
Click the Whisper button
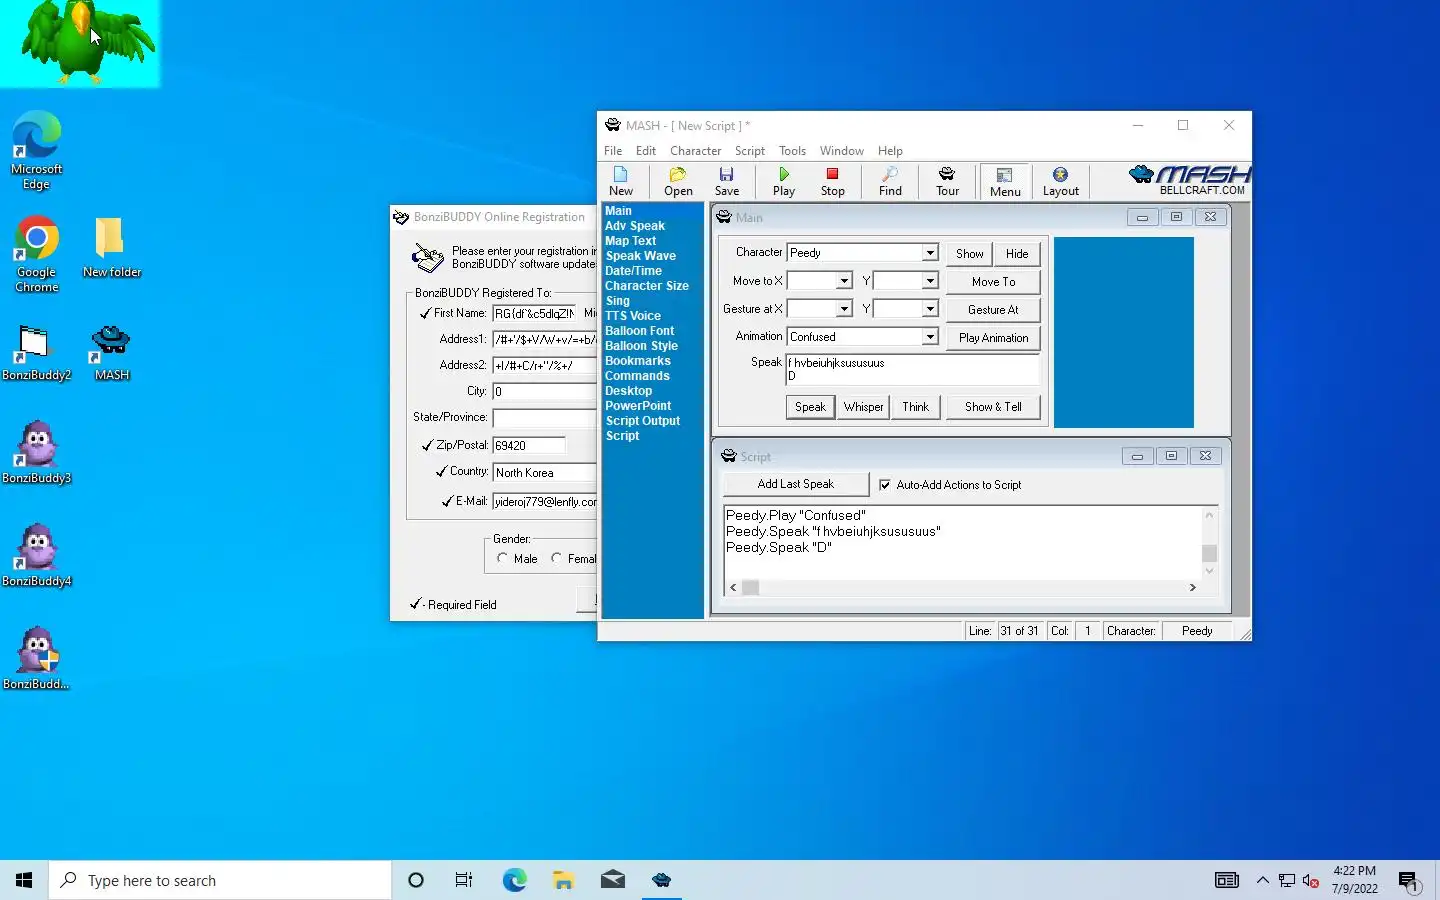(x=863, y=407)
